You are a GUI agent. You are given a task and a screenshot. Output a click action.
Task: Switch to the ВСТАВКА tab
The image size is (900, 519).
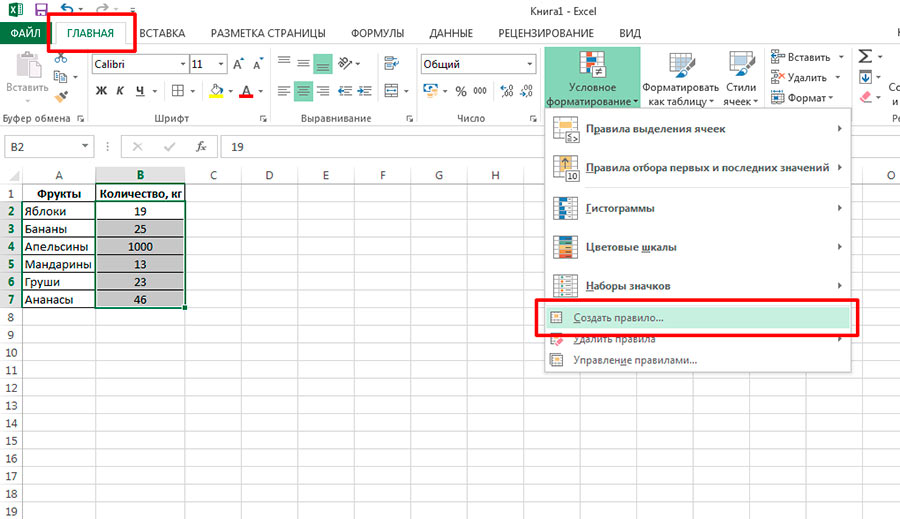(162, 33)
